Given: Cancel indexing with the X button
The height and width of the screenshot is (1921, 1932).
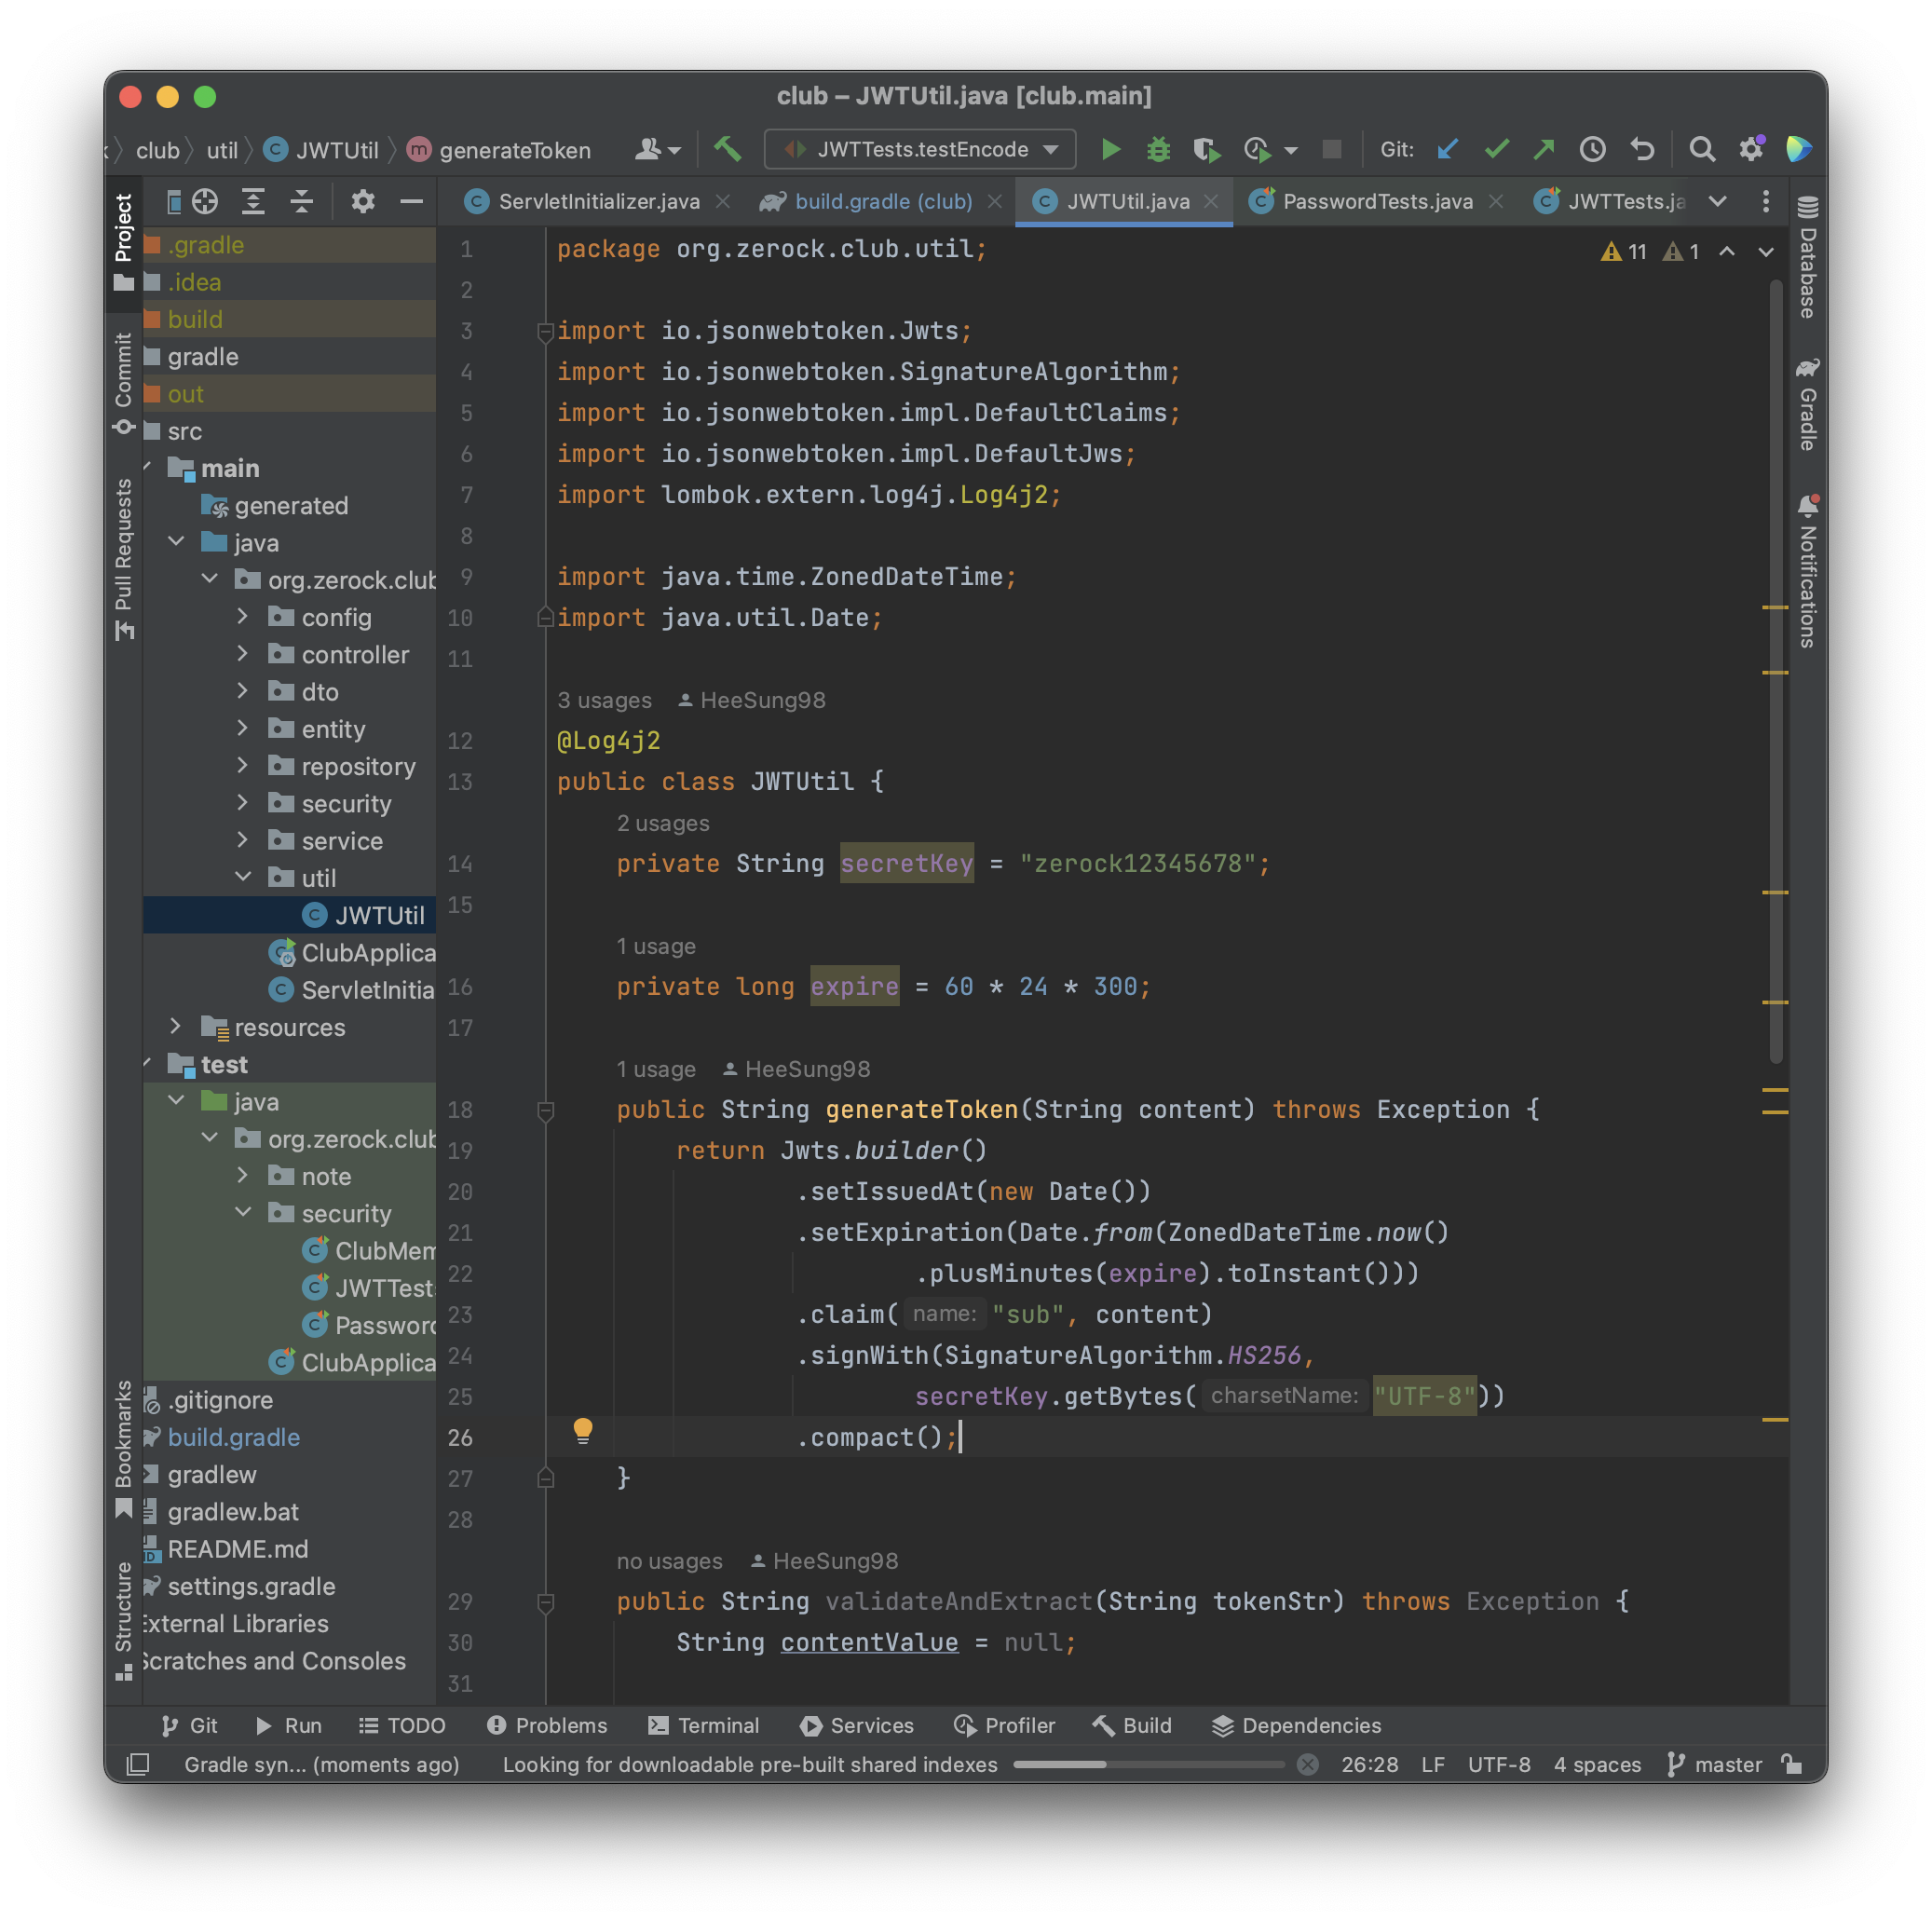Looking at the screenshot, I should click(x=1307, y=1764).
